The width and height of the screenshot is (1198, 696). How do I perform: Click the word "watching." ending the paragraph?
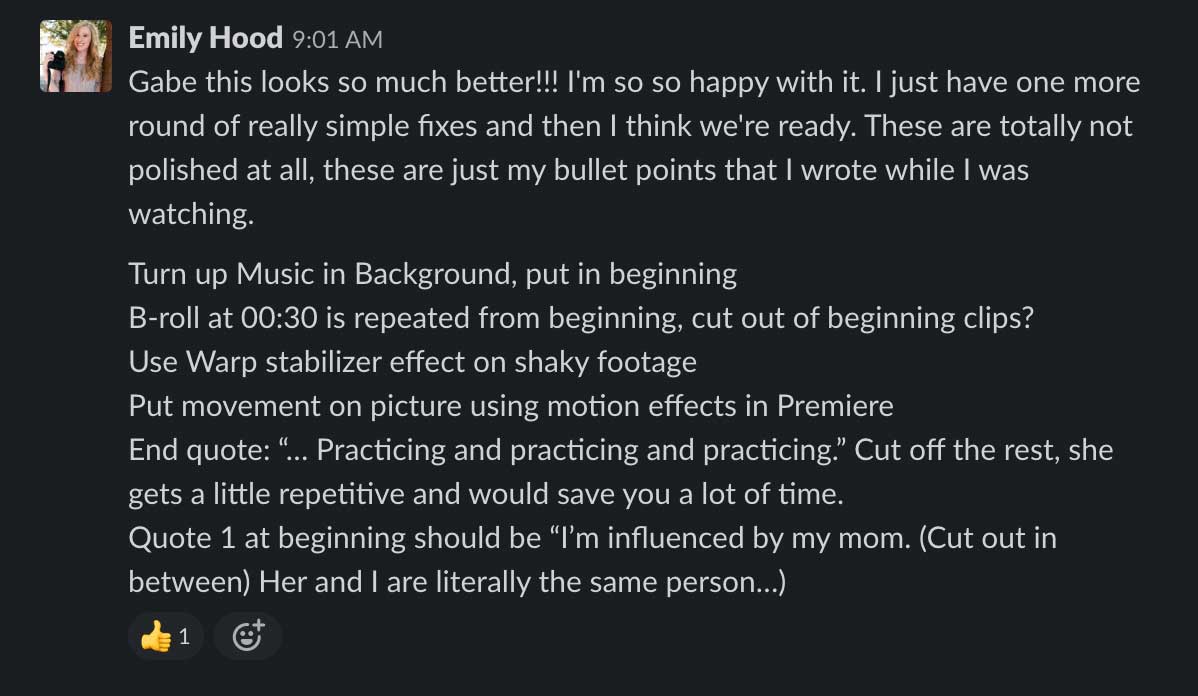coord(191,214)
